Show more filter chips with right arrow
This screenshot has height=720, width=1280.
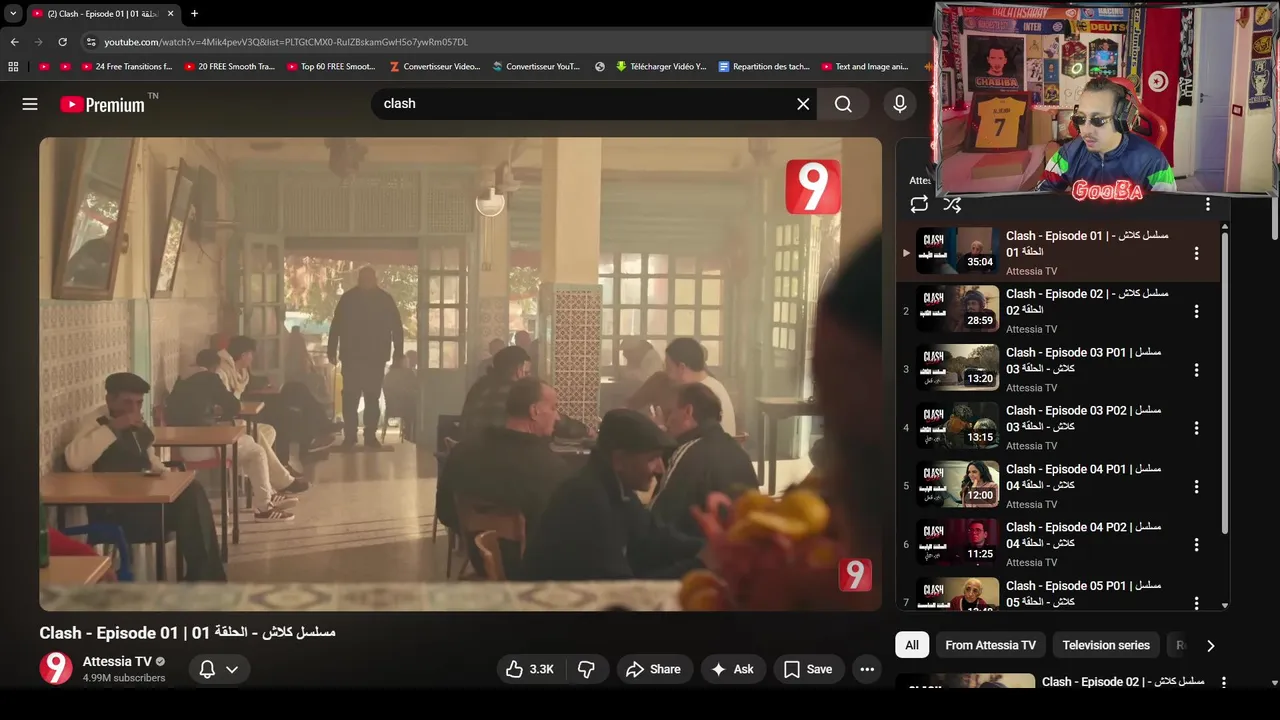click(x=1210, y=645)
